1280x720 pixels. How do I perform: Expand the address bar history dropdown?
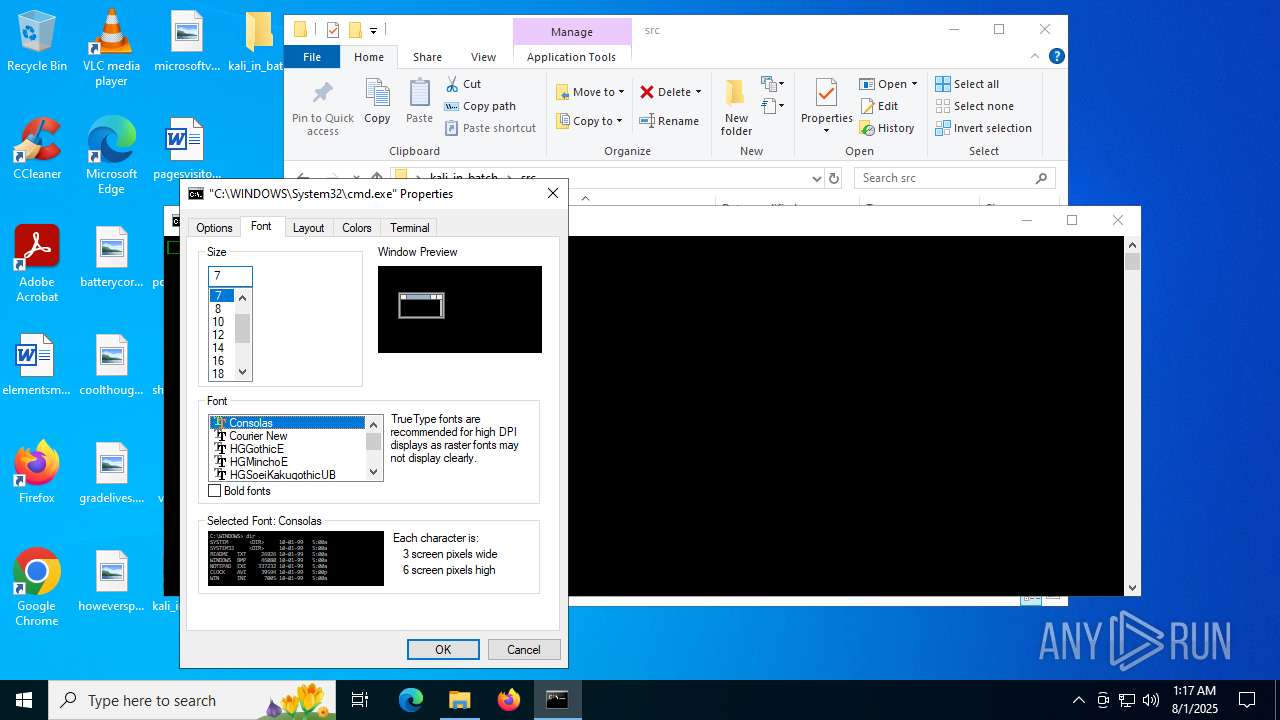tap(817, 178)
